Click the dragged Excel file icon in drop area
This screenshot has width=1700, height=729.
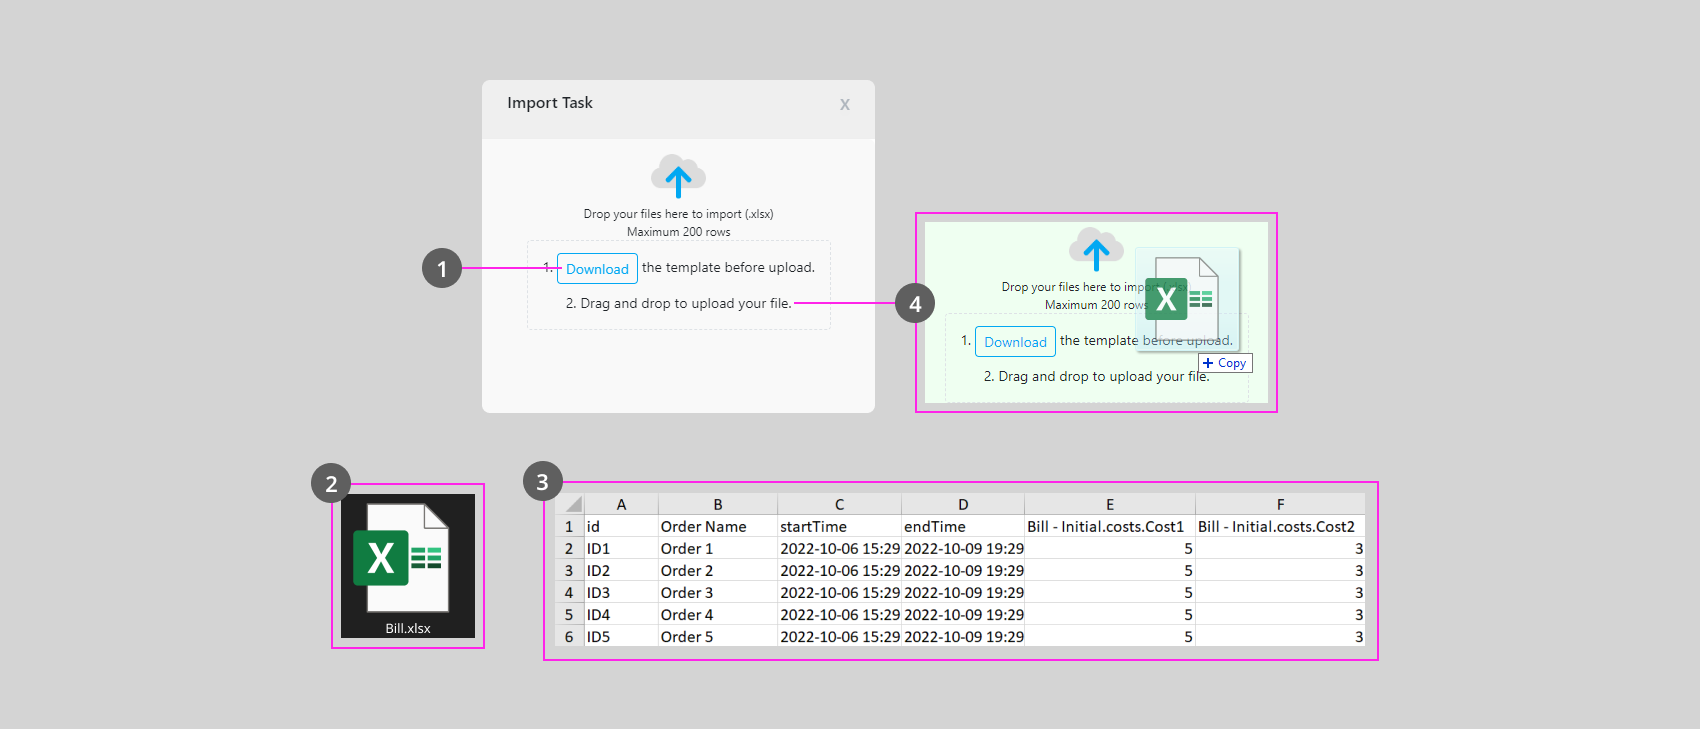tap(1181, 299)
